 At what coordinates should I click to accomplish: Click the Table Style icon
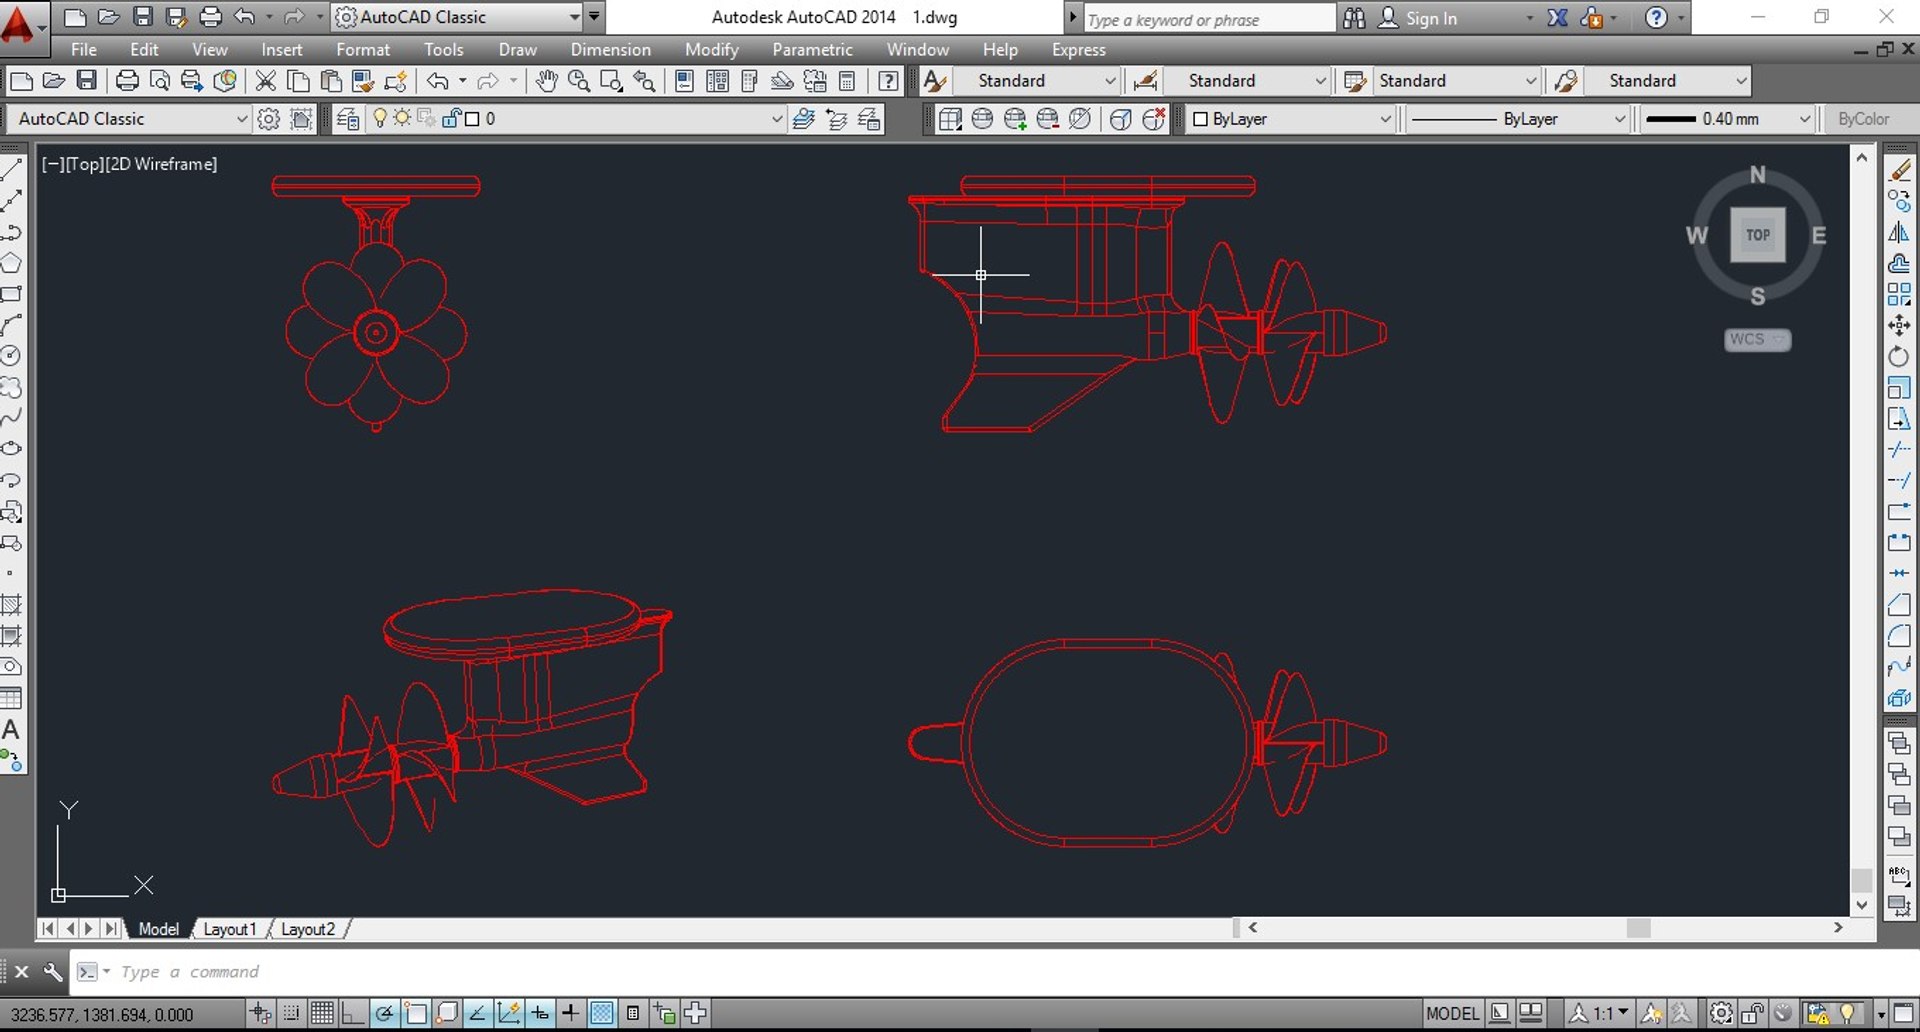1355,81
